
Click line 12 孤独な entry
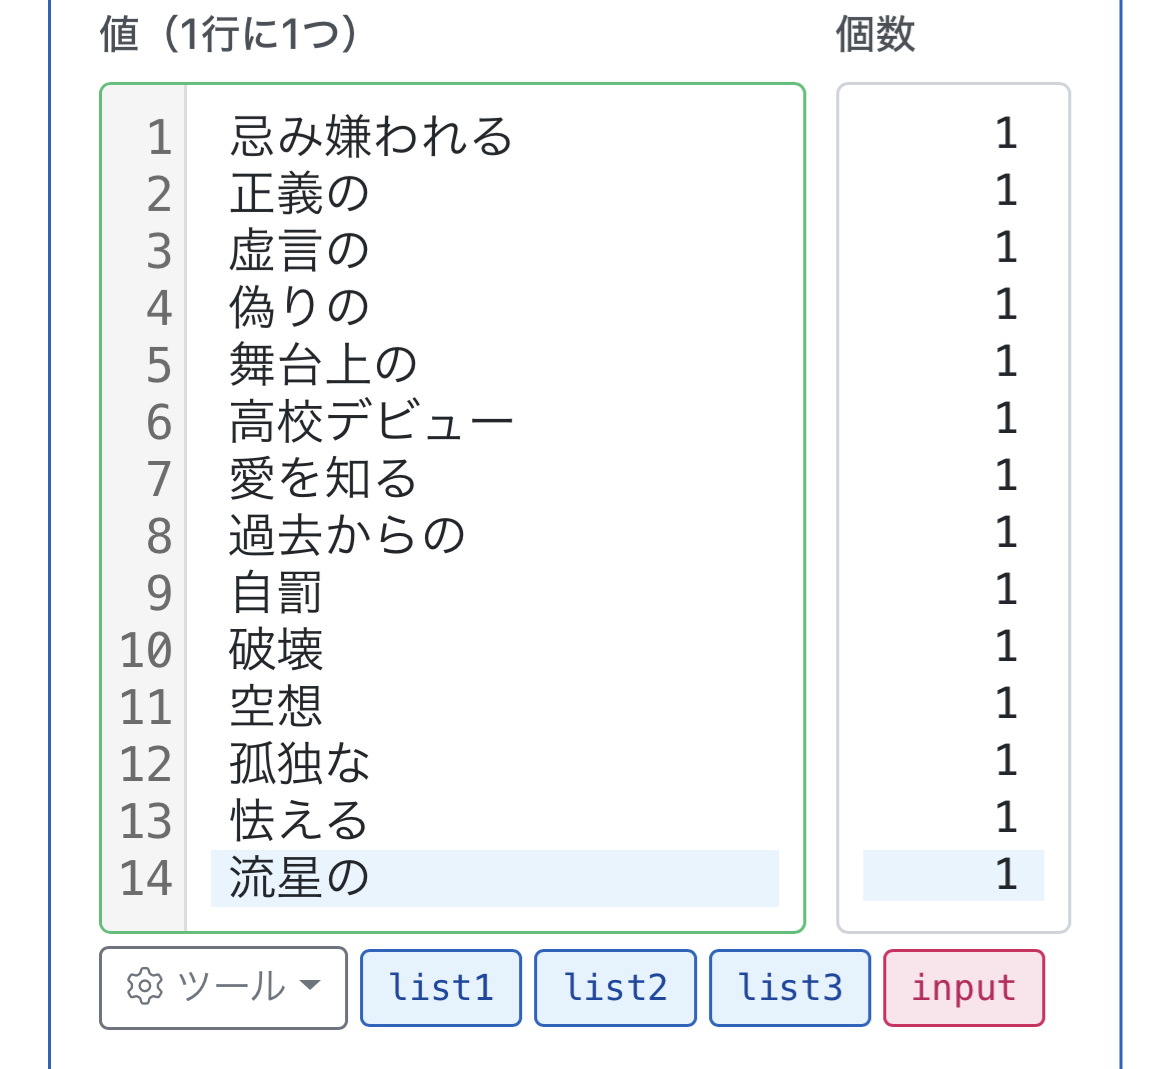click(299, 764)
